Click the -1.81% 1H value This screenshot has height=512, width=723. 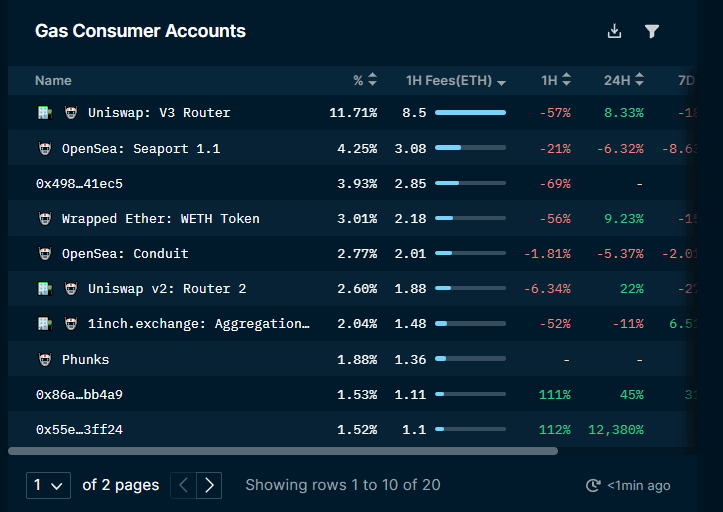pos(547,254)
